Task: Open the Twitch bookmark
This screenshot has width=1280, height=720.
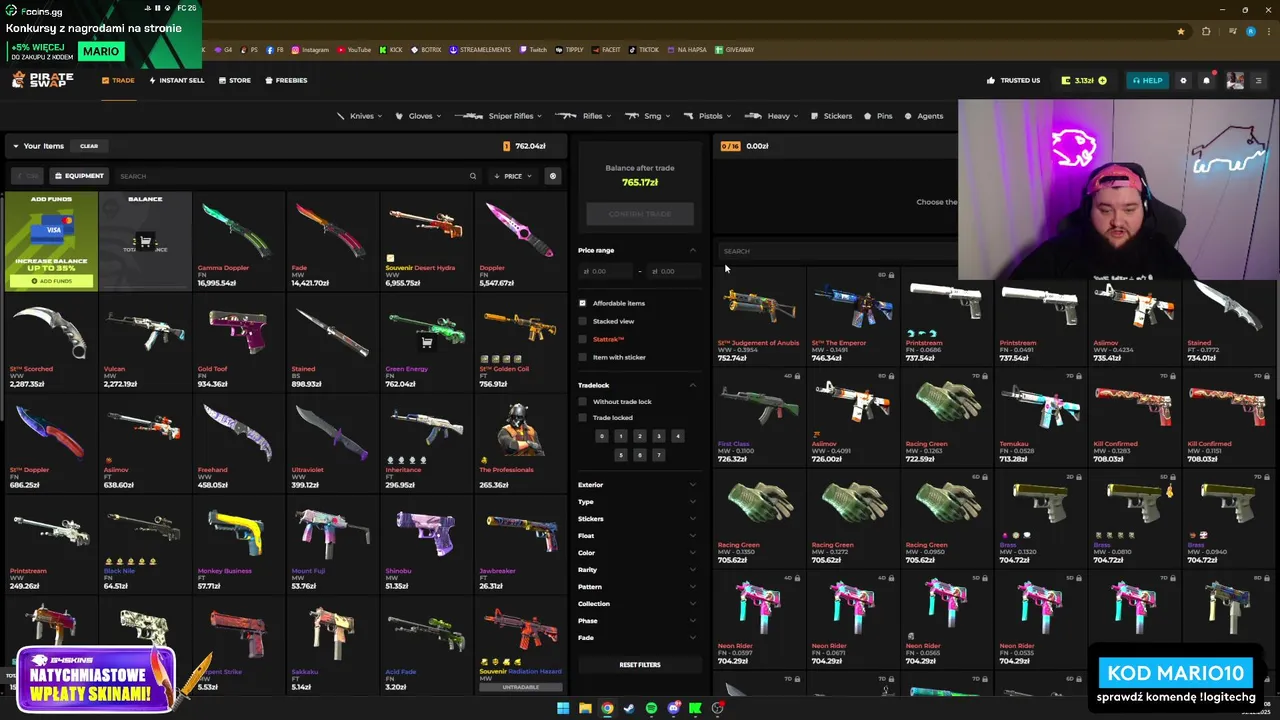Action: 533,49
